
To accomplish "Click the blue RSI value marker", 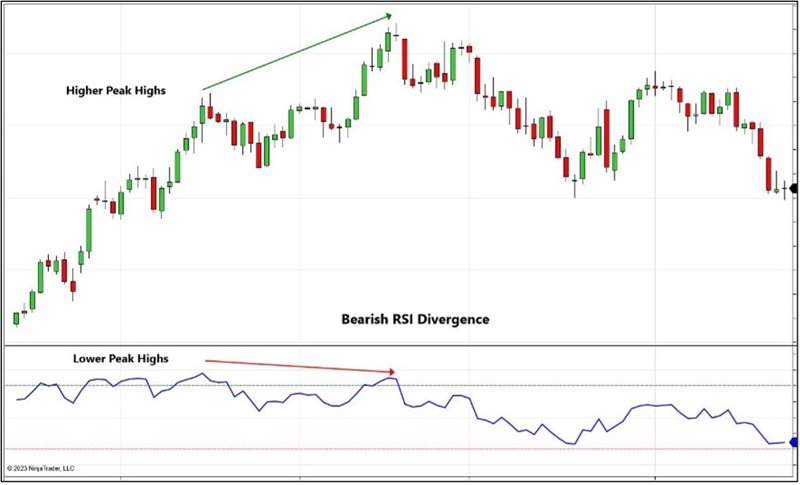I will [794, 442].
